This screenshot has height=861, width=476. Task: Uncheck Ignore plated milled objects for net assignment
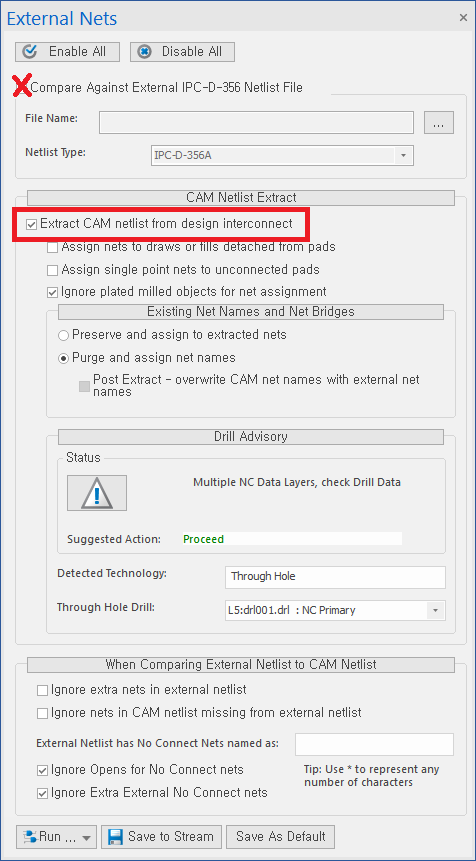click(52, 292)
